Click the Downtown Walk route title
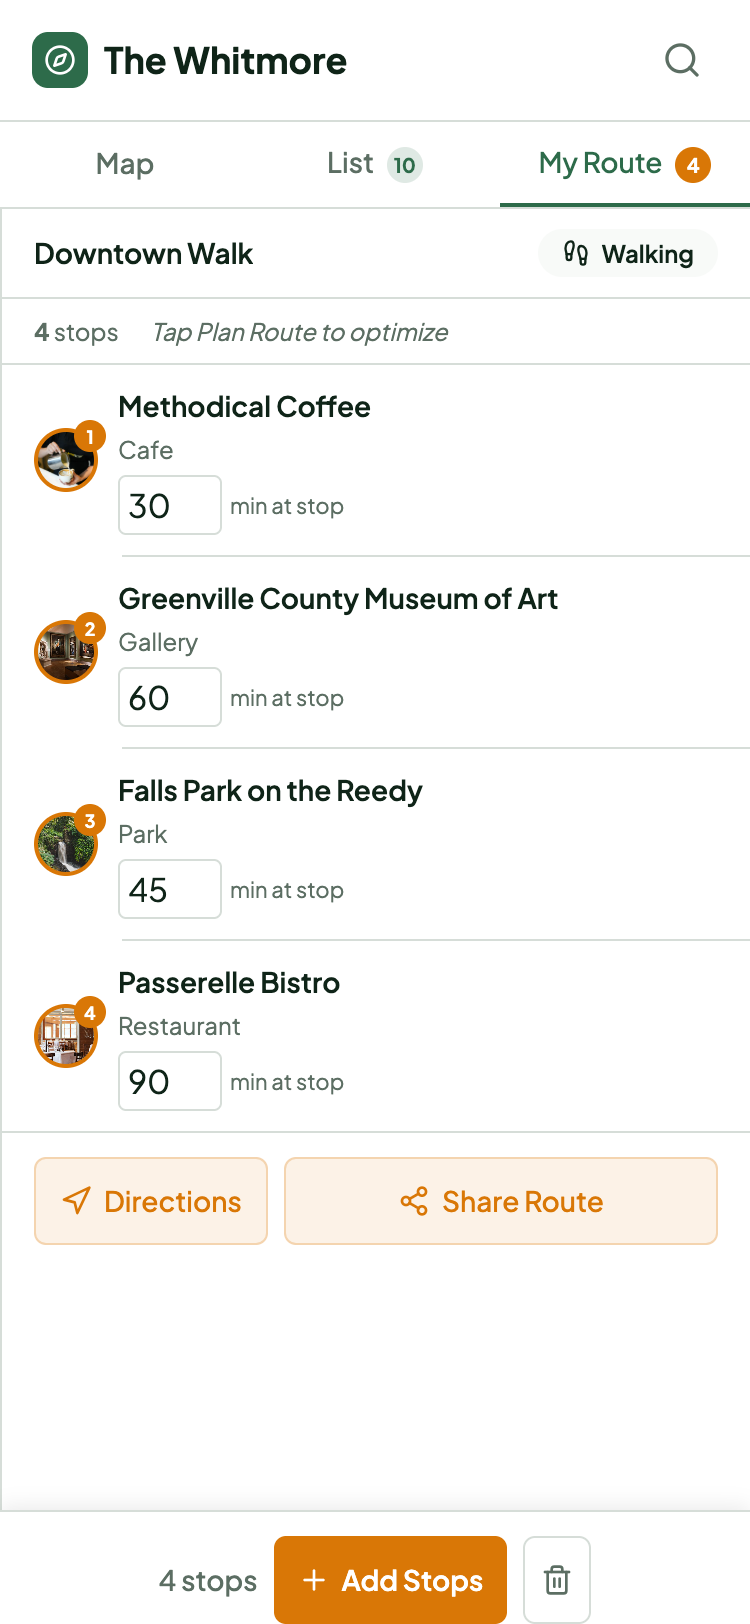 tap(144, 254)
